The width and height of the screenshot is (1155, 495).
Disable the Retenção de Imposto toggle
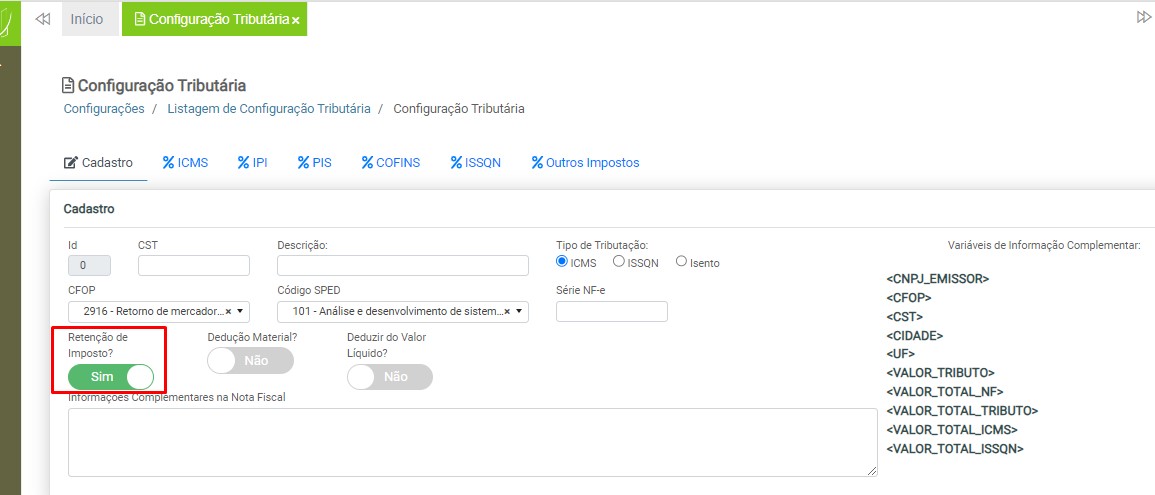(111, 377)
